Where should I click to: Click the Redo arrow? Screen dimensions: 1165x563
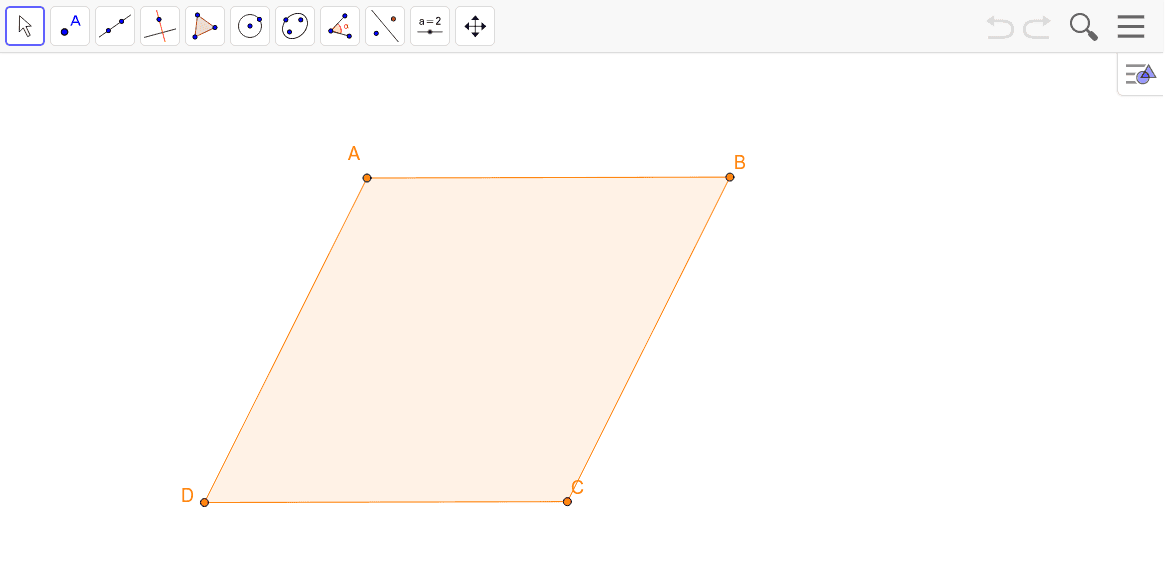[1037, 27]
